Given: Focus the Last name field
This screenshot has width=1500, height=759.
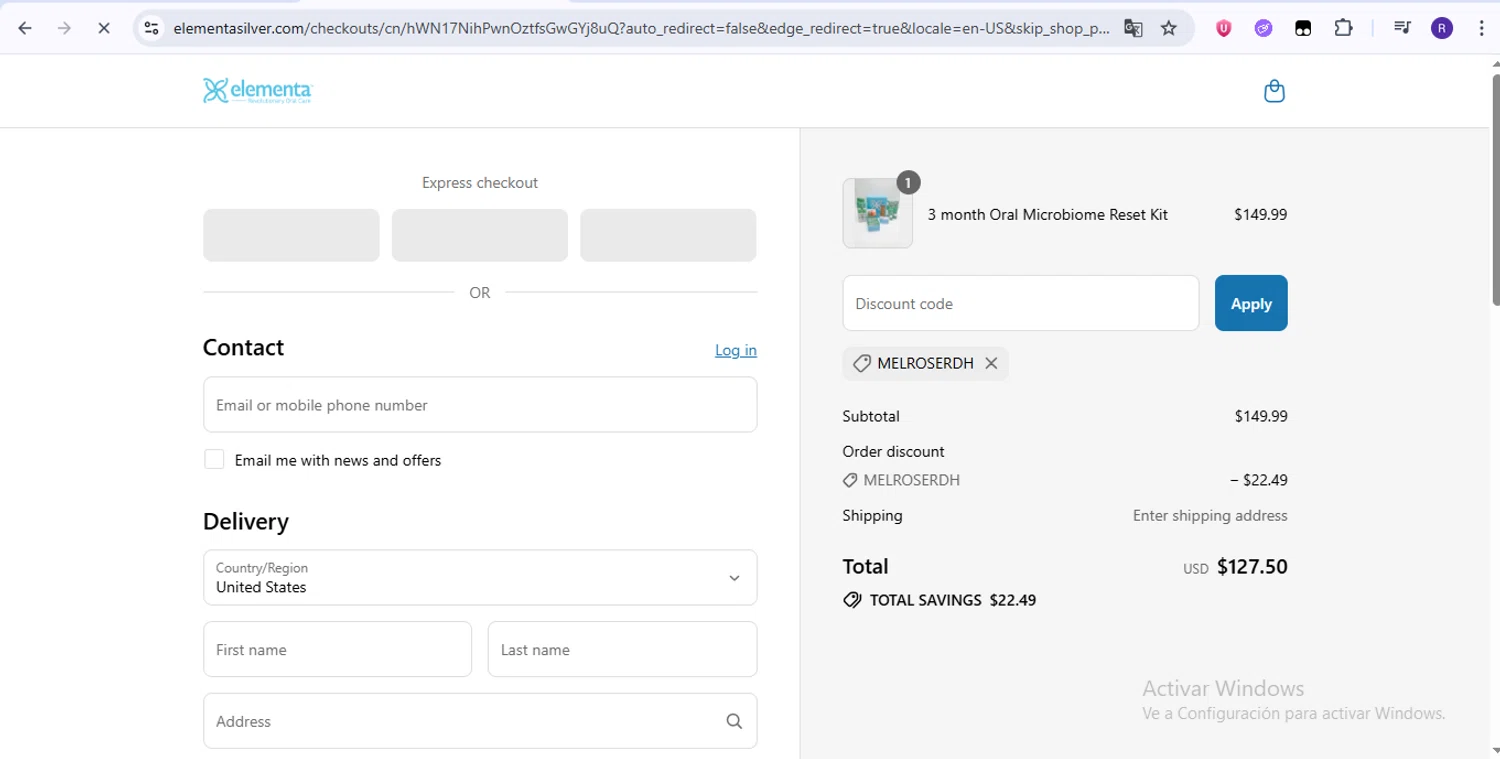Looking at the screenshot, I should (622, 649).
